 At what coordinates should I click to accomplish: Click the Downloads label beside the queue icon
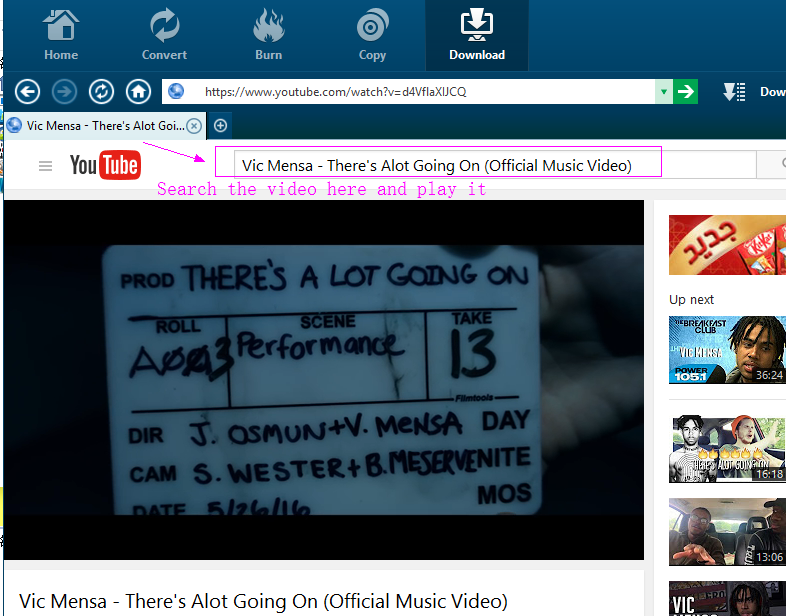(x=772, y=92)
